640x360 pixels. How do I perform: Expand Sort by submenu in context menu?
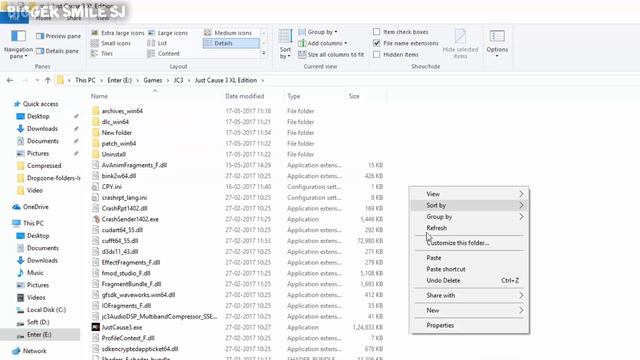coord(469,205)
